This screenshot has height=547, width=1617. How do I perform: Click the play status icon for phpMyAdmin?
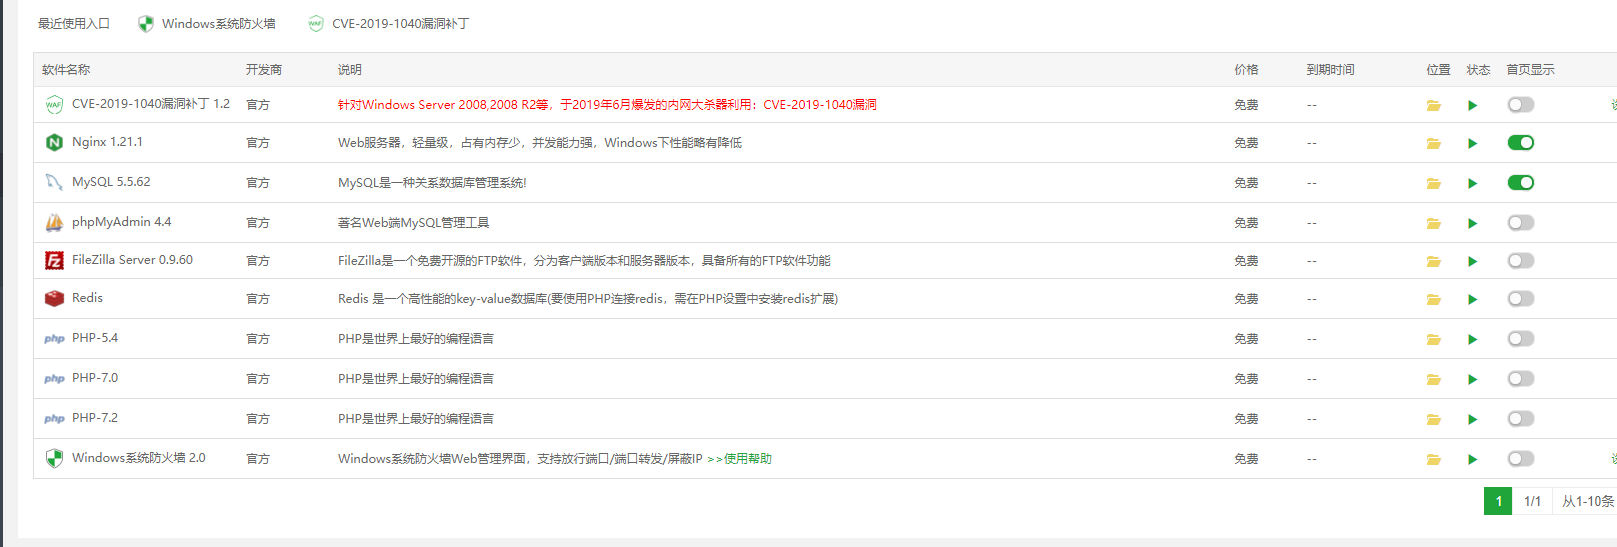tap(1472, 223)
